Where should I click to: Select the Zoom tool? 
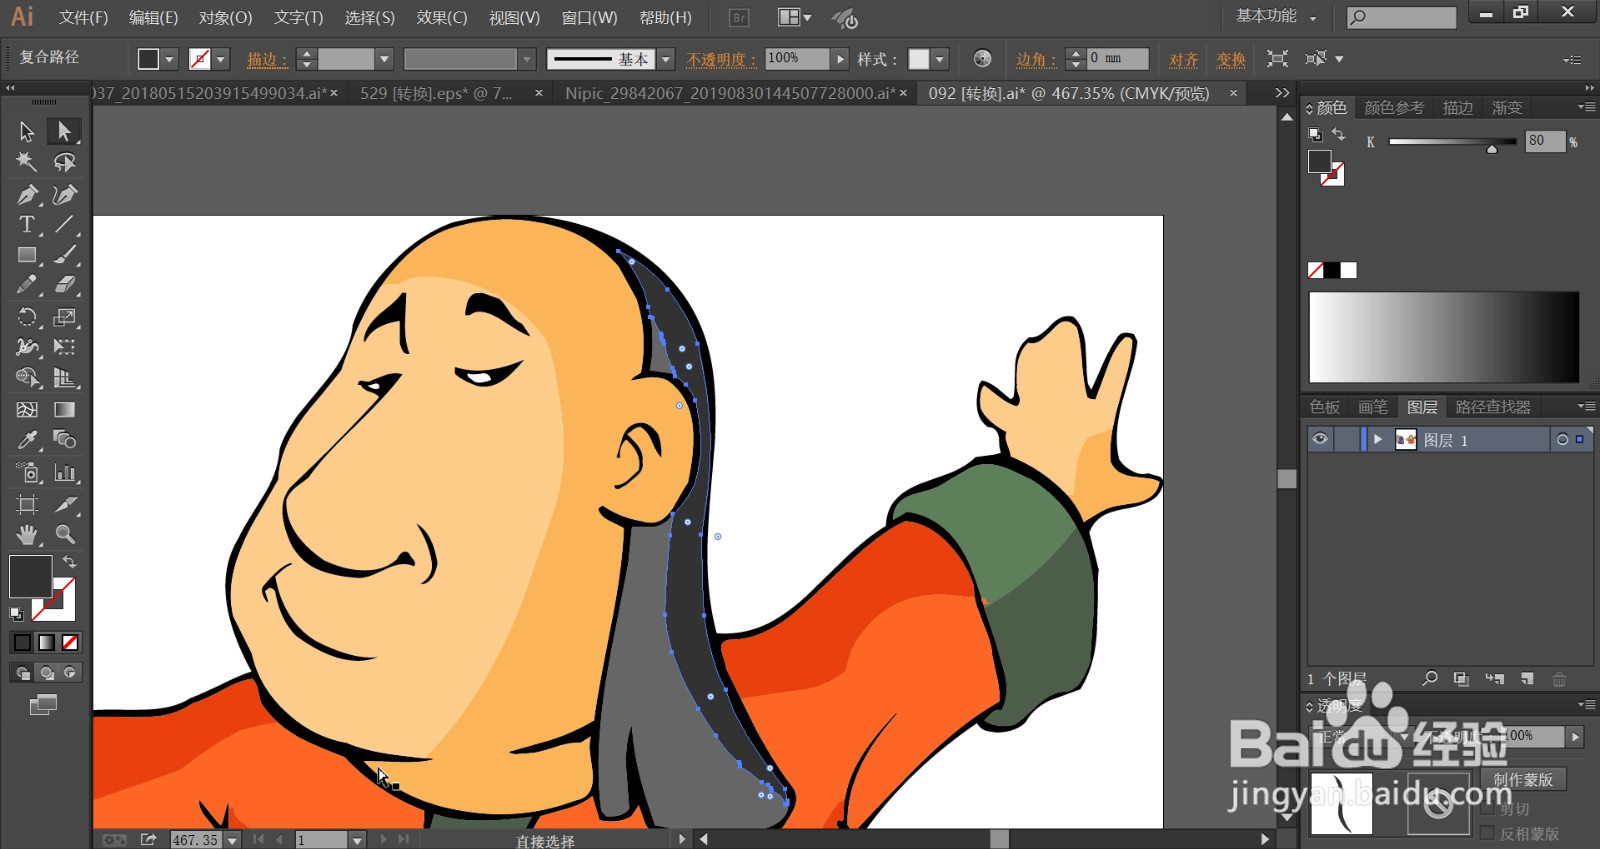(x=65, y=534)
